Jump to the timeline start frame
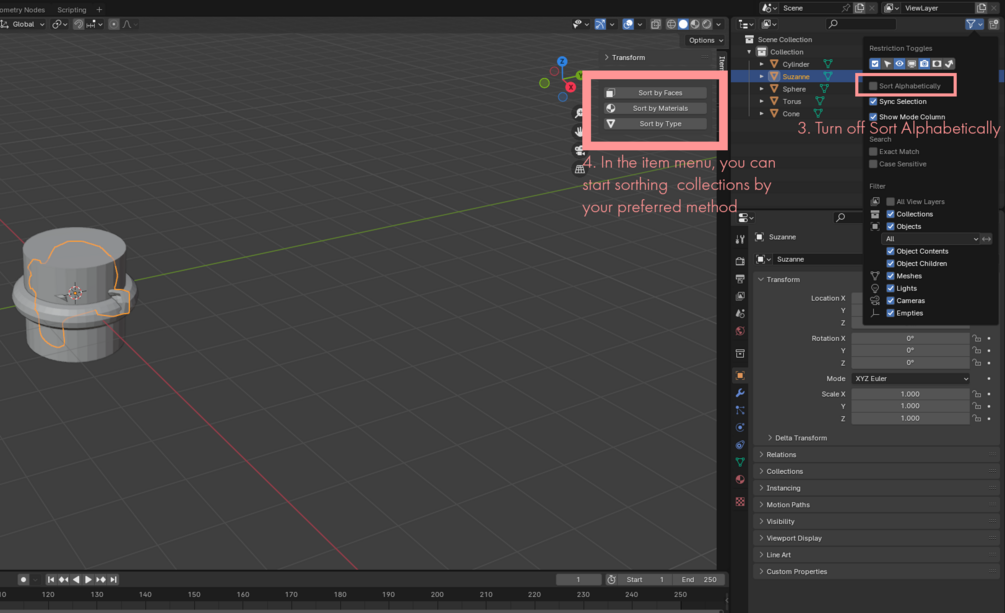1005x613 pixels. 51,580
